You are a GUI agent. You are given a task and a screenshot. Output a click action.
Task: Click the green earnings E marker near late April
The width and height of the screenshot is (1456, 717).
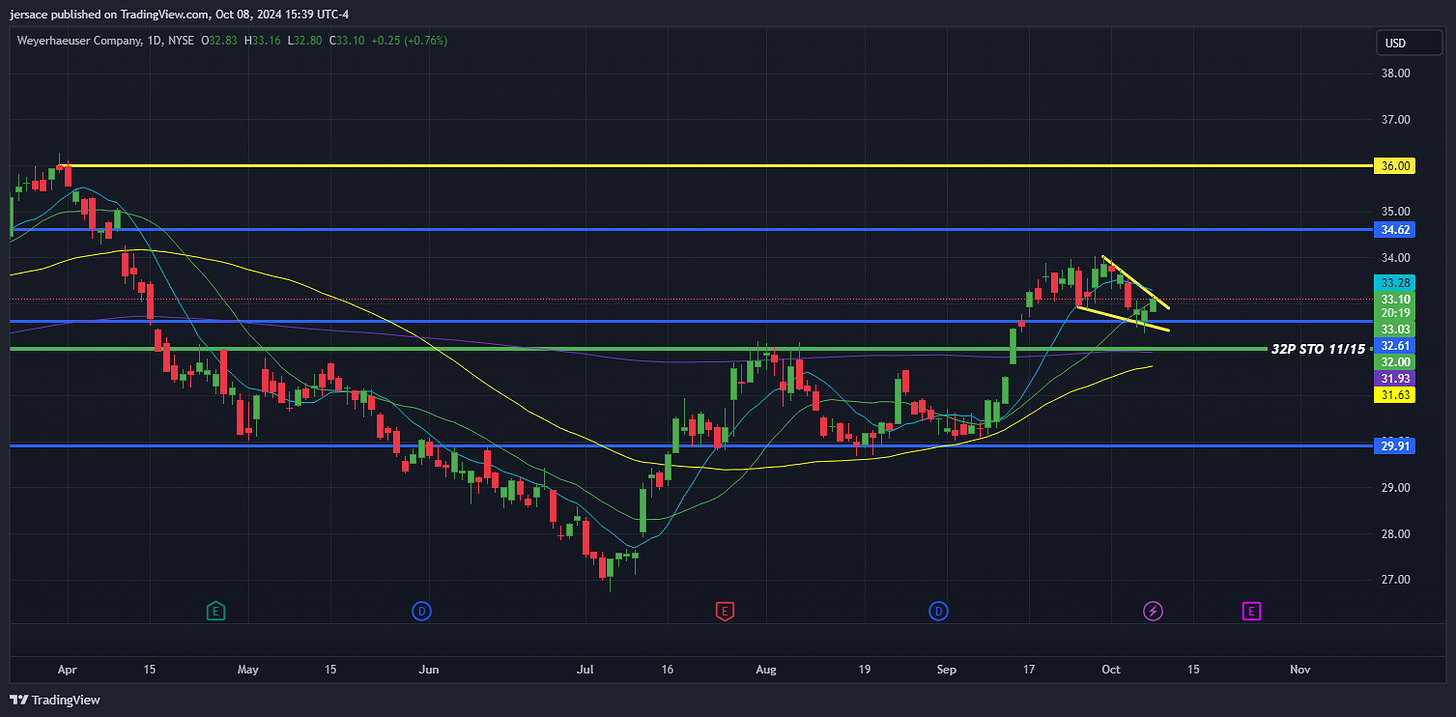coord(214,610)
